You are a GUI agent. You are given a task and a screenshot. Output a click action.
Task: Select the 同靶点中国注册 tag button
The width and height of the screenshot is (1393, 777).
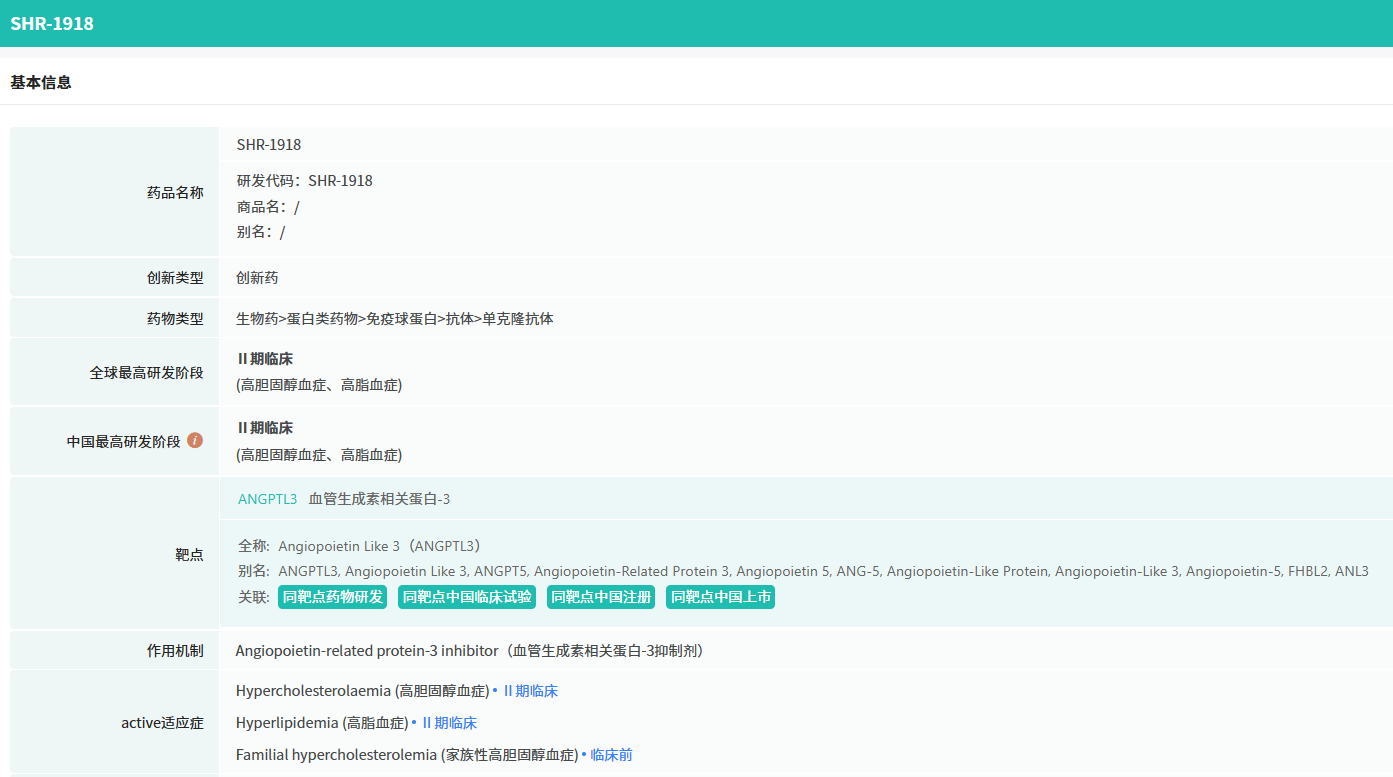[600, 597]
